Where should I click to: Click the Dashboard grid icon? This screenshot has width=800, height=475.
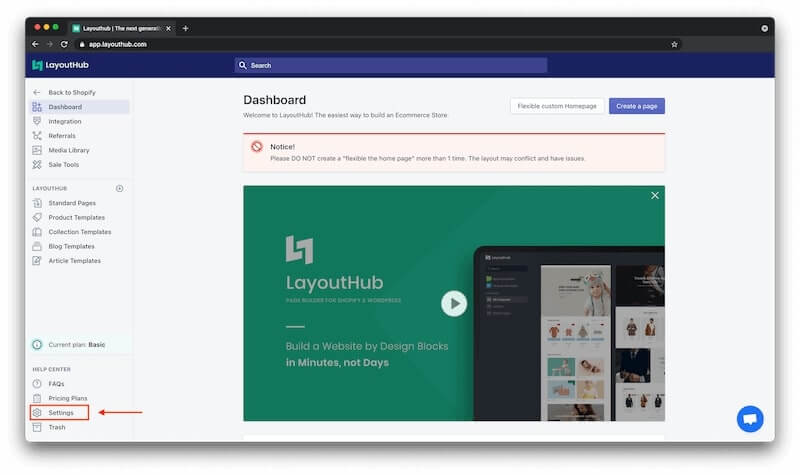point(37,107)
